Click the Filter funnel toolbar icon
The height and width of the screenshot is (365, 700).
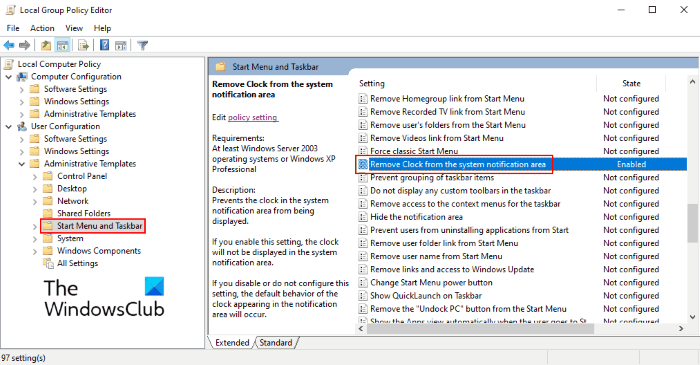(x=142, y=45)
